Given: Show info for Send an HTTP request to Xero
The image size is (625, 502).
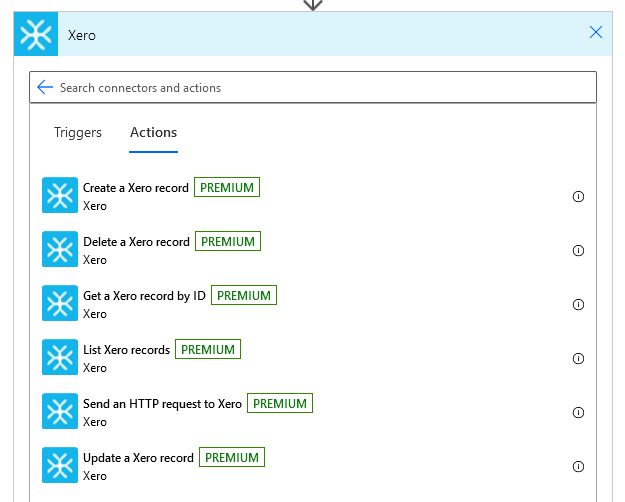Looking at the screenshot, I should tap(578, 412).
